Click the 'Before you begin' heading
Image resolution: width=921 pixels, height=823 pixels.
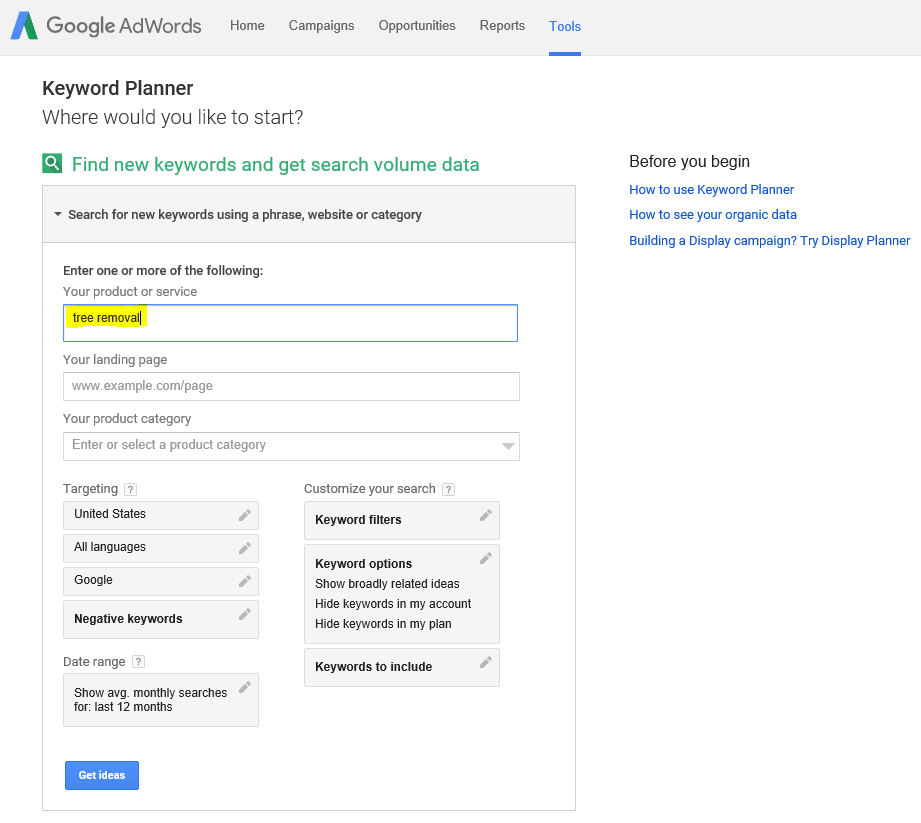coord(690,162)
